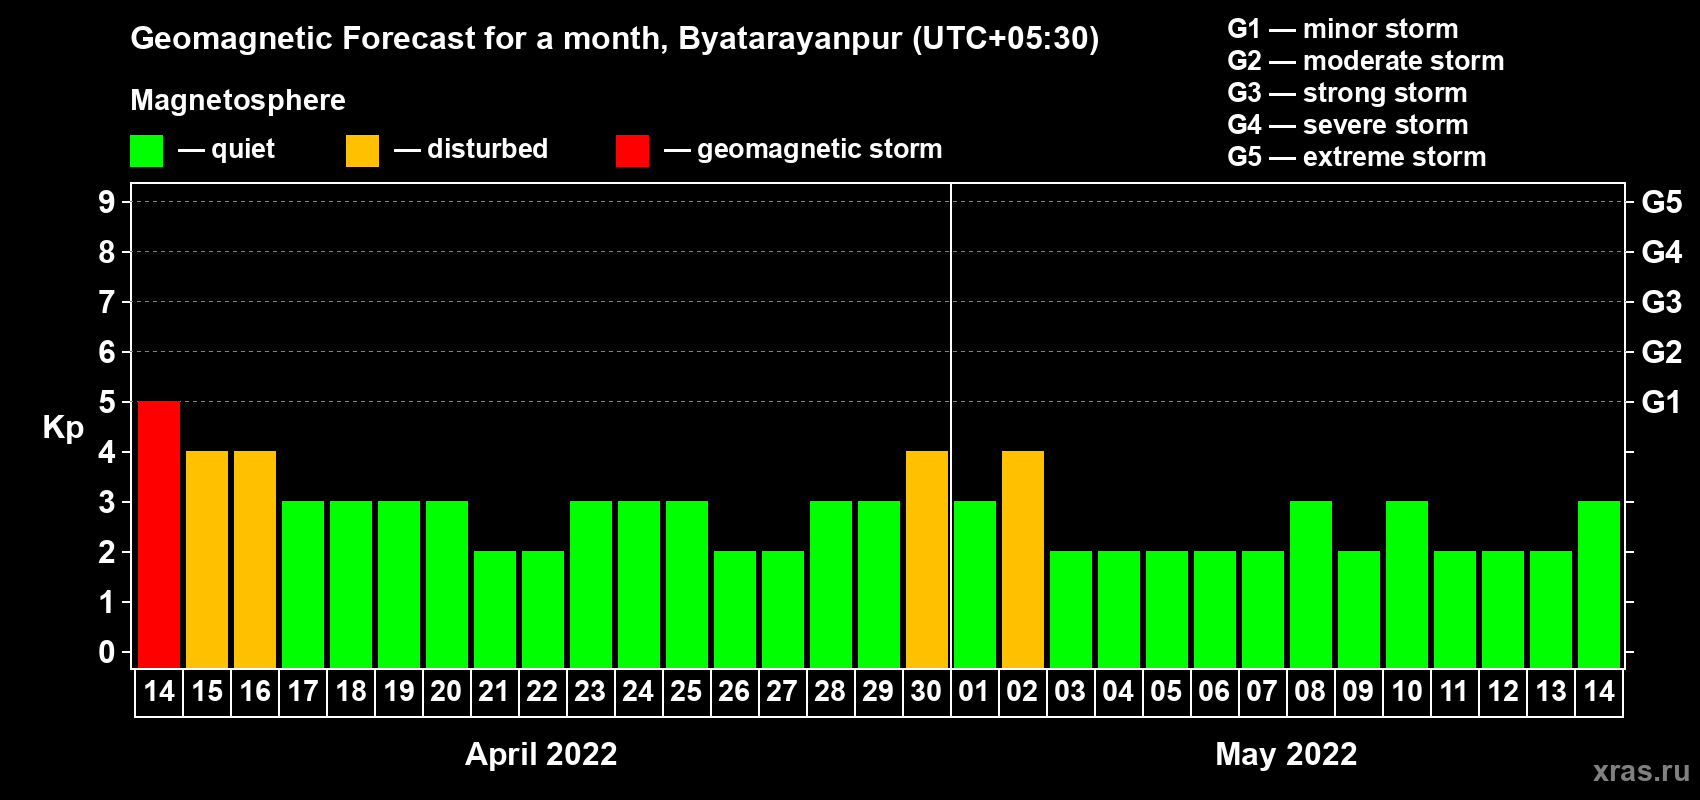The image size is (1700, 800).
Task: Click the 'April 2022' month label
Action: (x=541, y=754)
